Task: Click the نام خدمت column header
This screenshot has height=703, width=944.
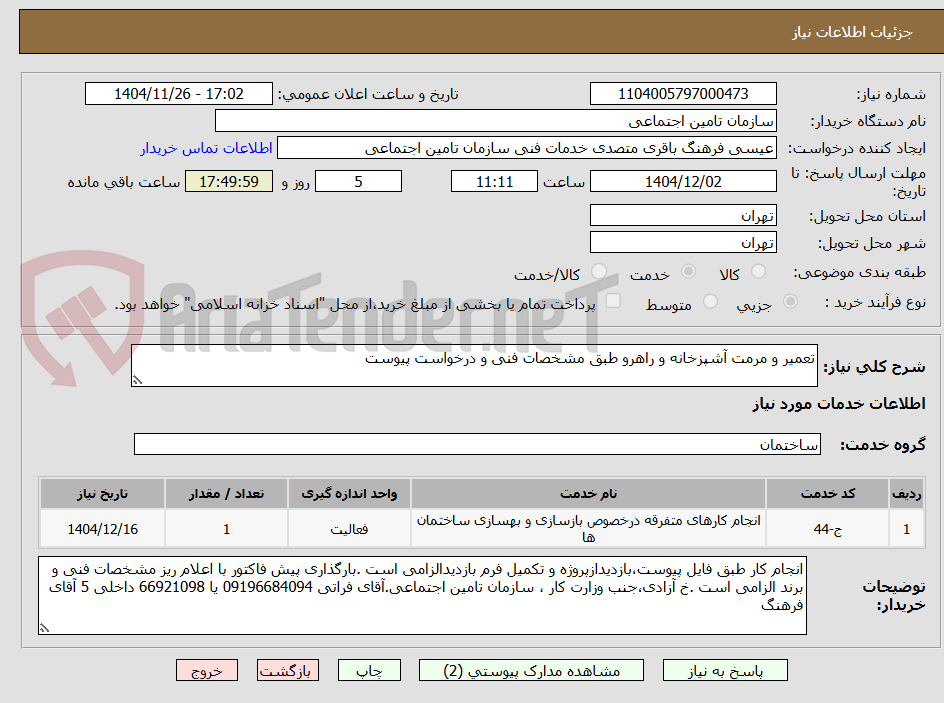Action: tap(588, 494)
